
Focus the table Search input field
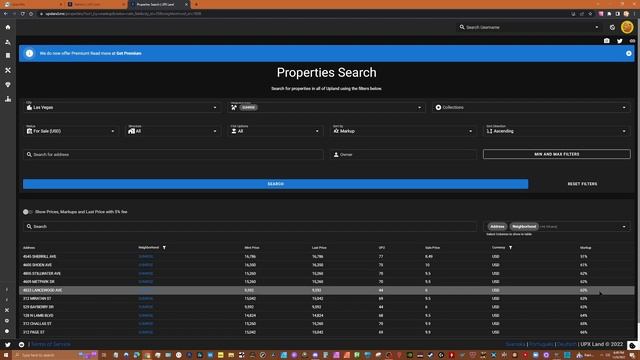point(250,227)
